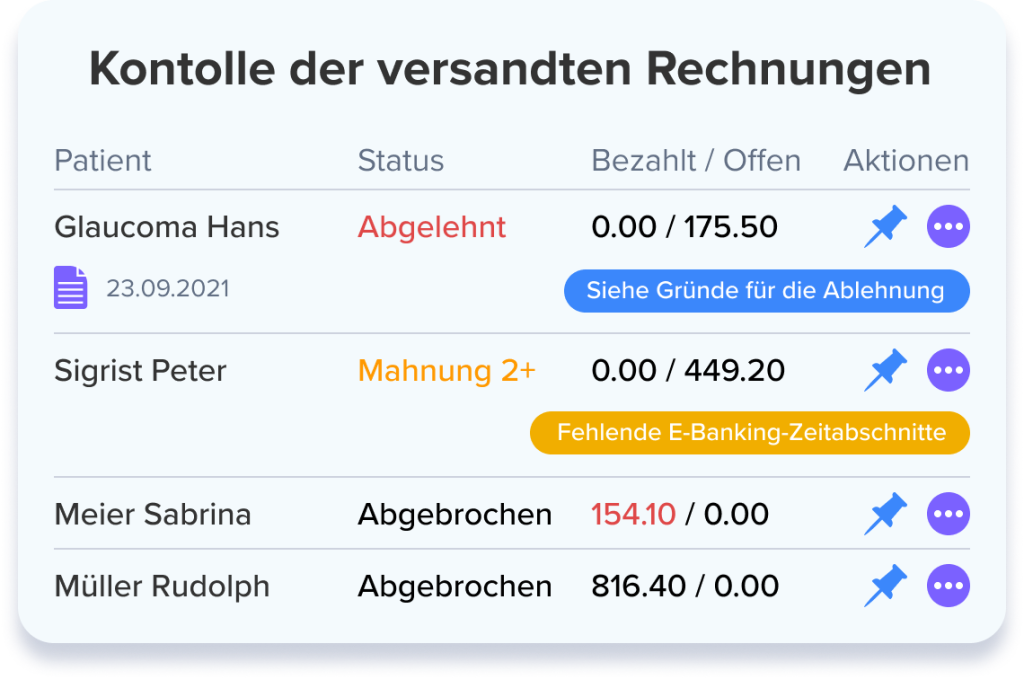Open more actions for Meier Sabrina
Screen dimensions: 1024x679
[x=948, y=515]
